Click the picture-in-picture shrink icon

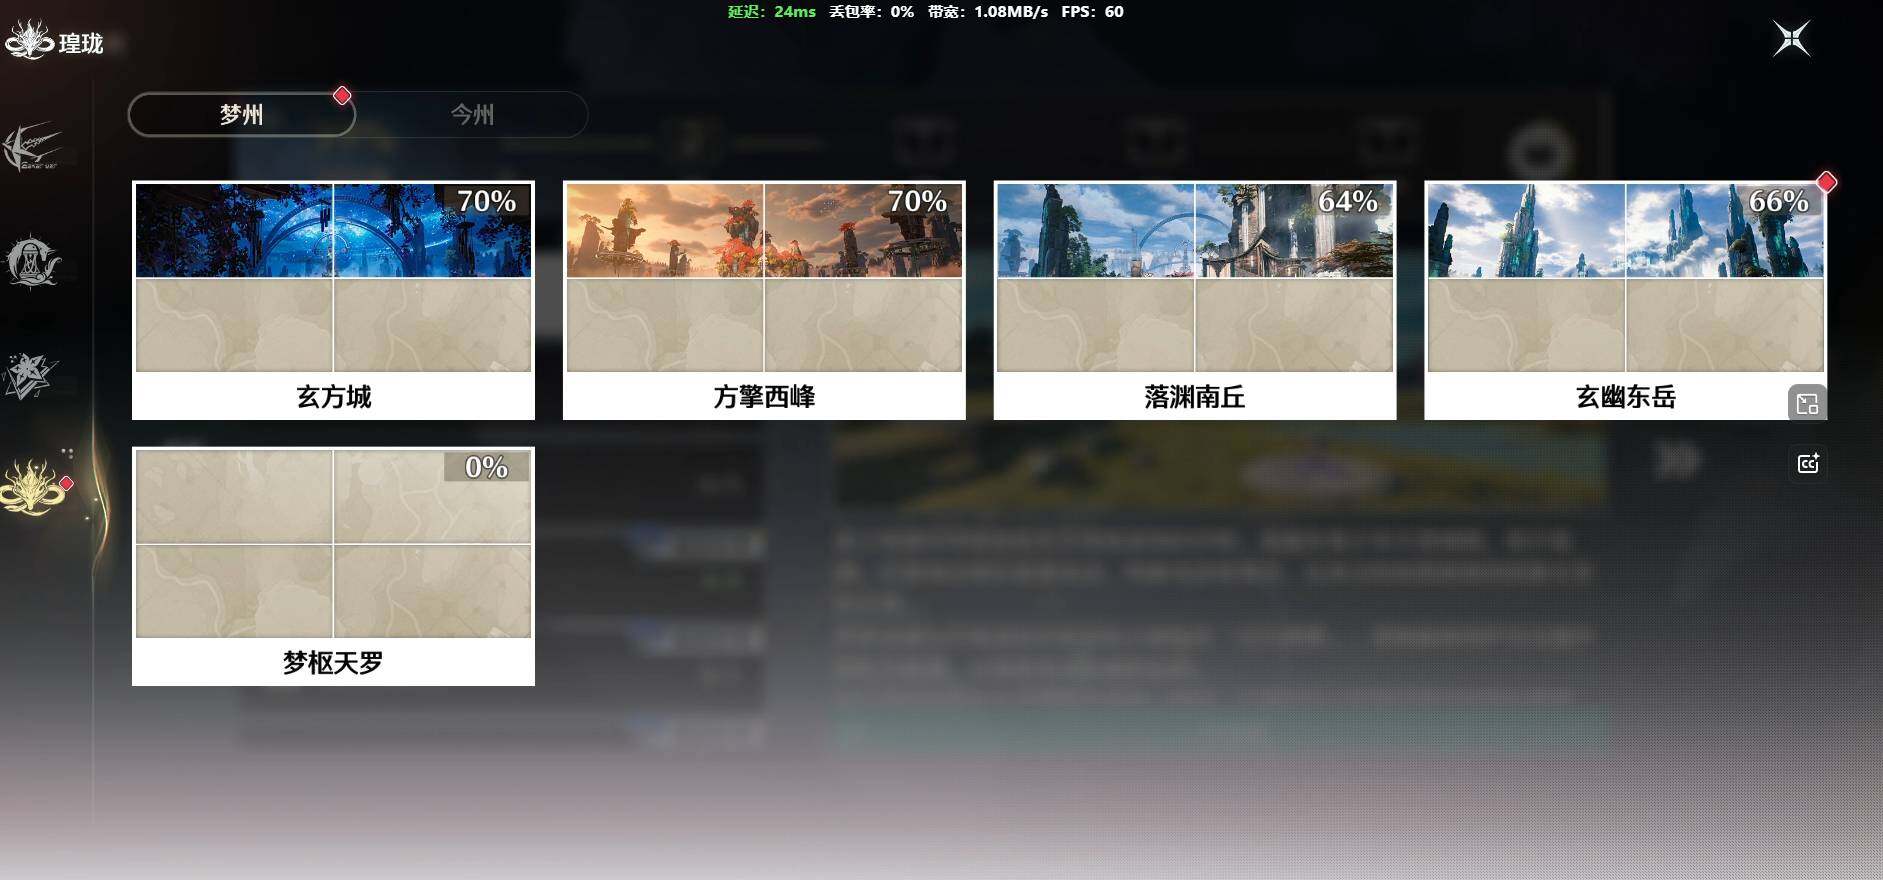tap(1807, 403)
